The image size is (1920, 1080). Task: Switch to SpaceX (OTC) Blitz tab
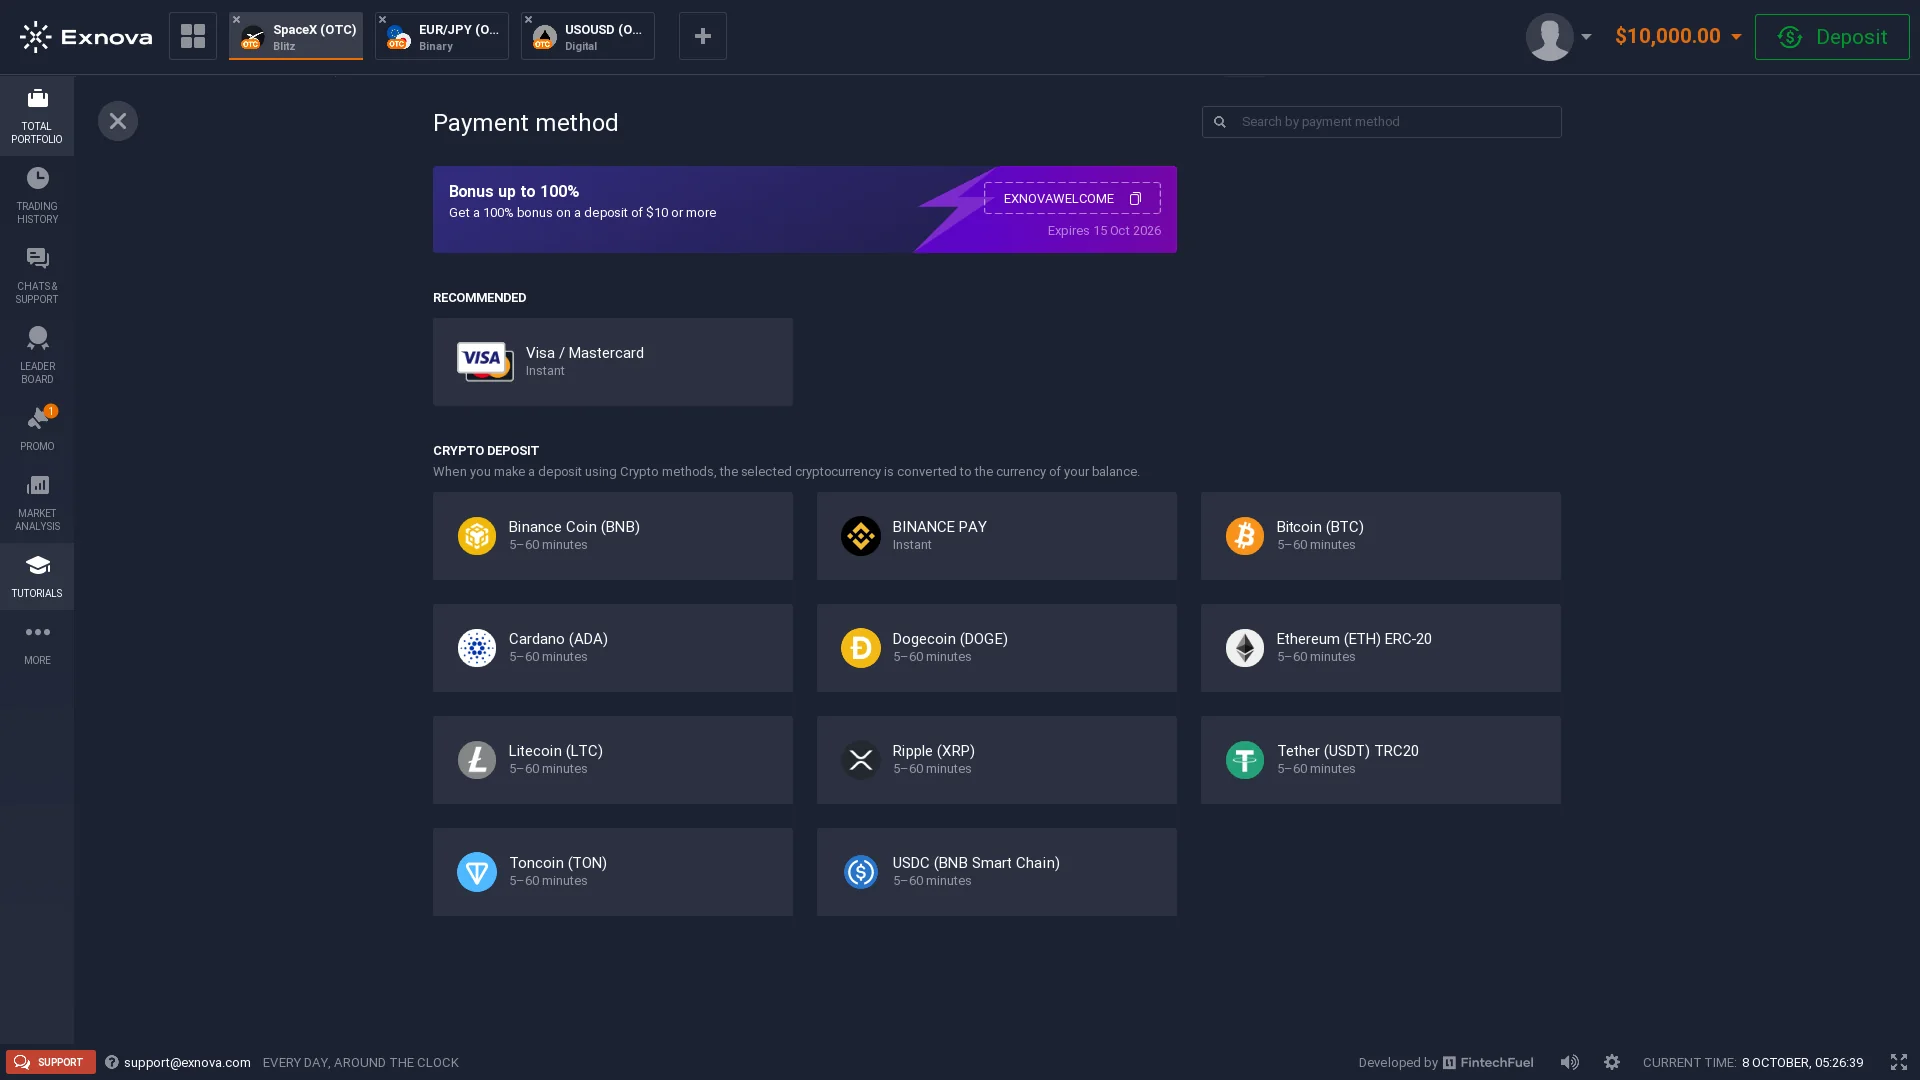tap(296, 36)
